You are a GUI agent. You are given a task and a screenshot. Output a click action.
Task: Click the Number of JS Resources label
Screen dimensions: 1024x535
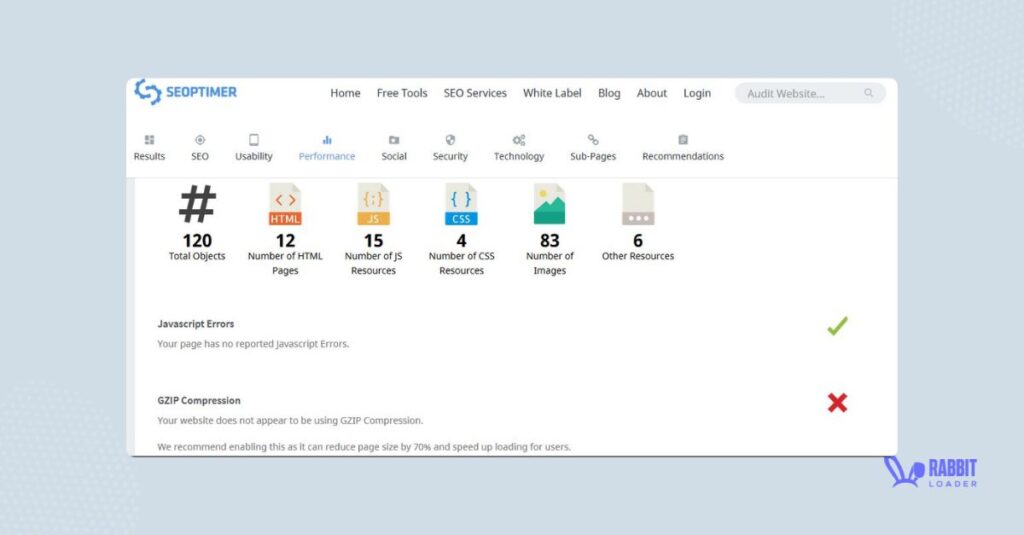point(374,263)
